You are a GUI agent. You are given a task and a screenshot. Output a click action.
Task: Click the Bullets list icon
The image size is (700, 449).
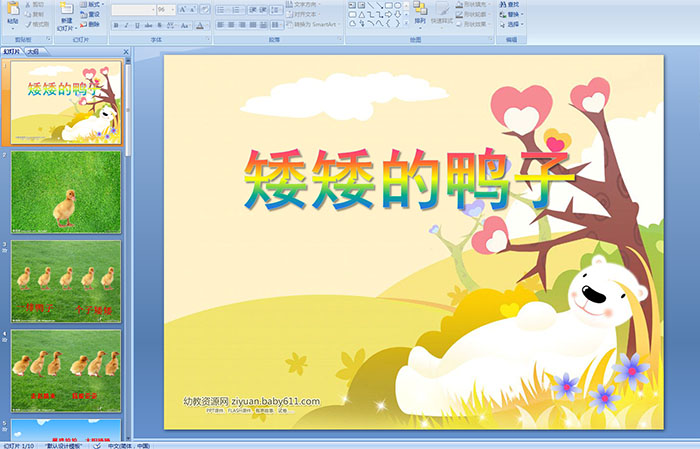click(222, 9)
